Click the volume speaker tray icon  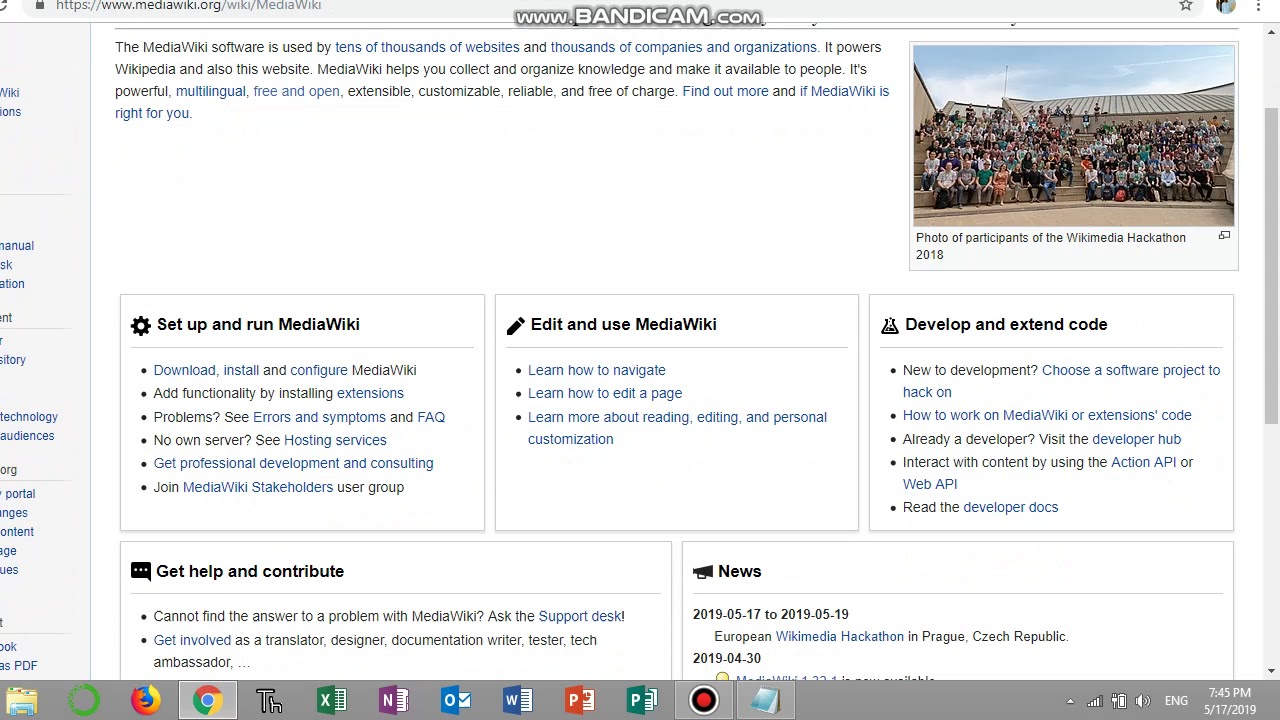coord(1143,701)
